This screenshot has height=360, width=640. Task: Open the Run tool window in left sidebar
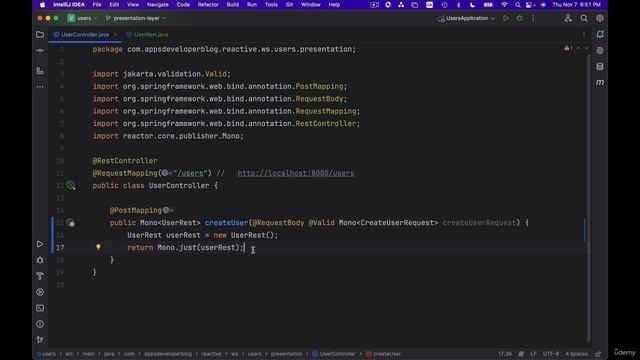pos(40,244)
